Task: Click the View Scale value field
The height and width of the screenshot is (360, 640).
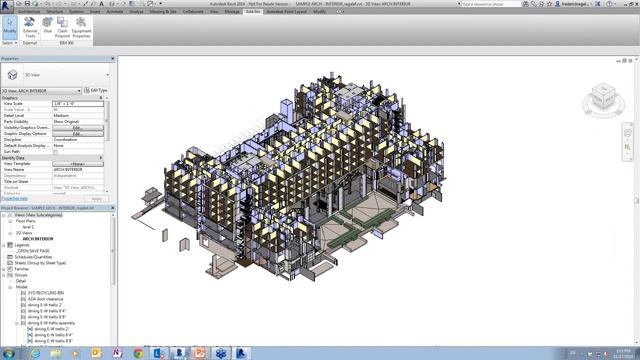Action: click(x=78, y=104)
